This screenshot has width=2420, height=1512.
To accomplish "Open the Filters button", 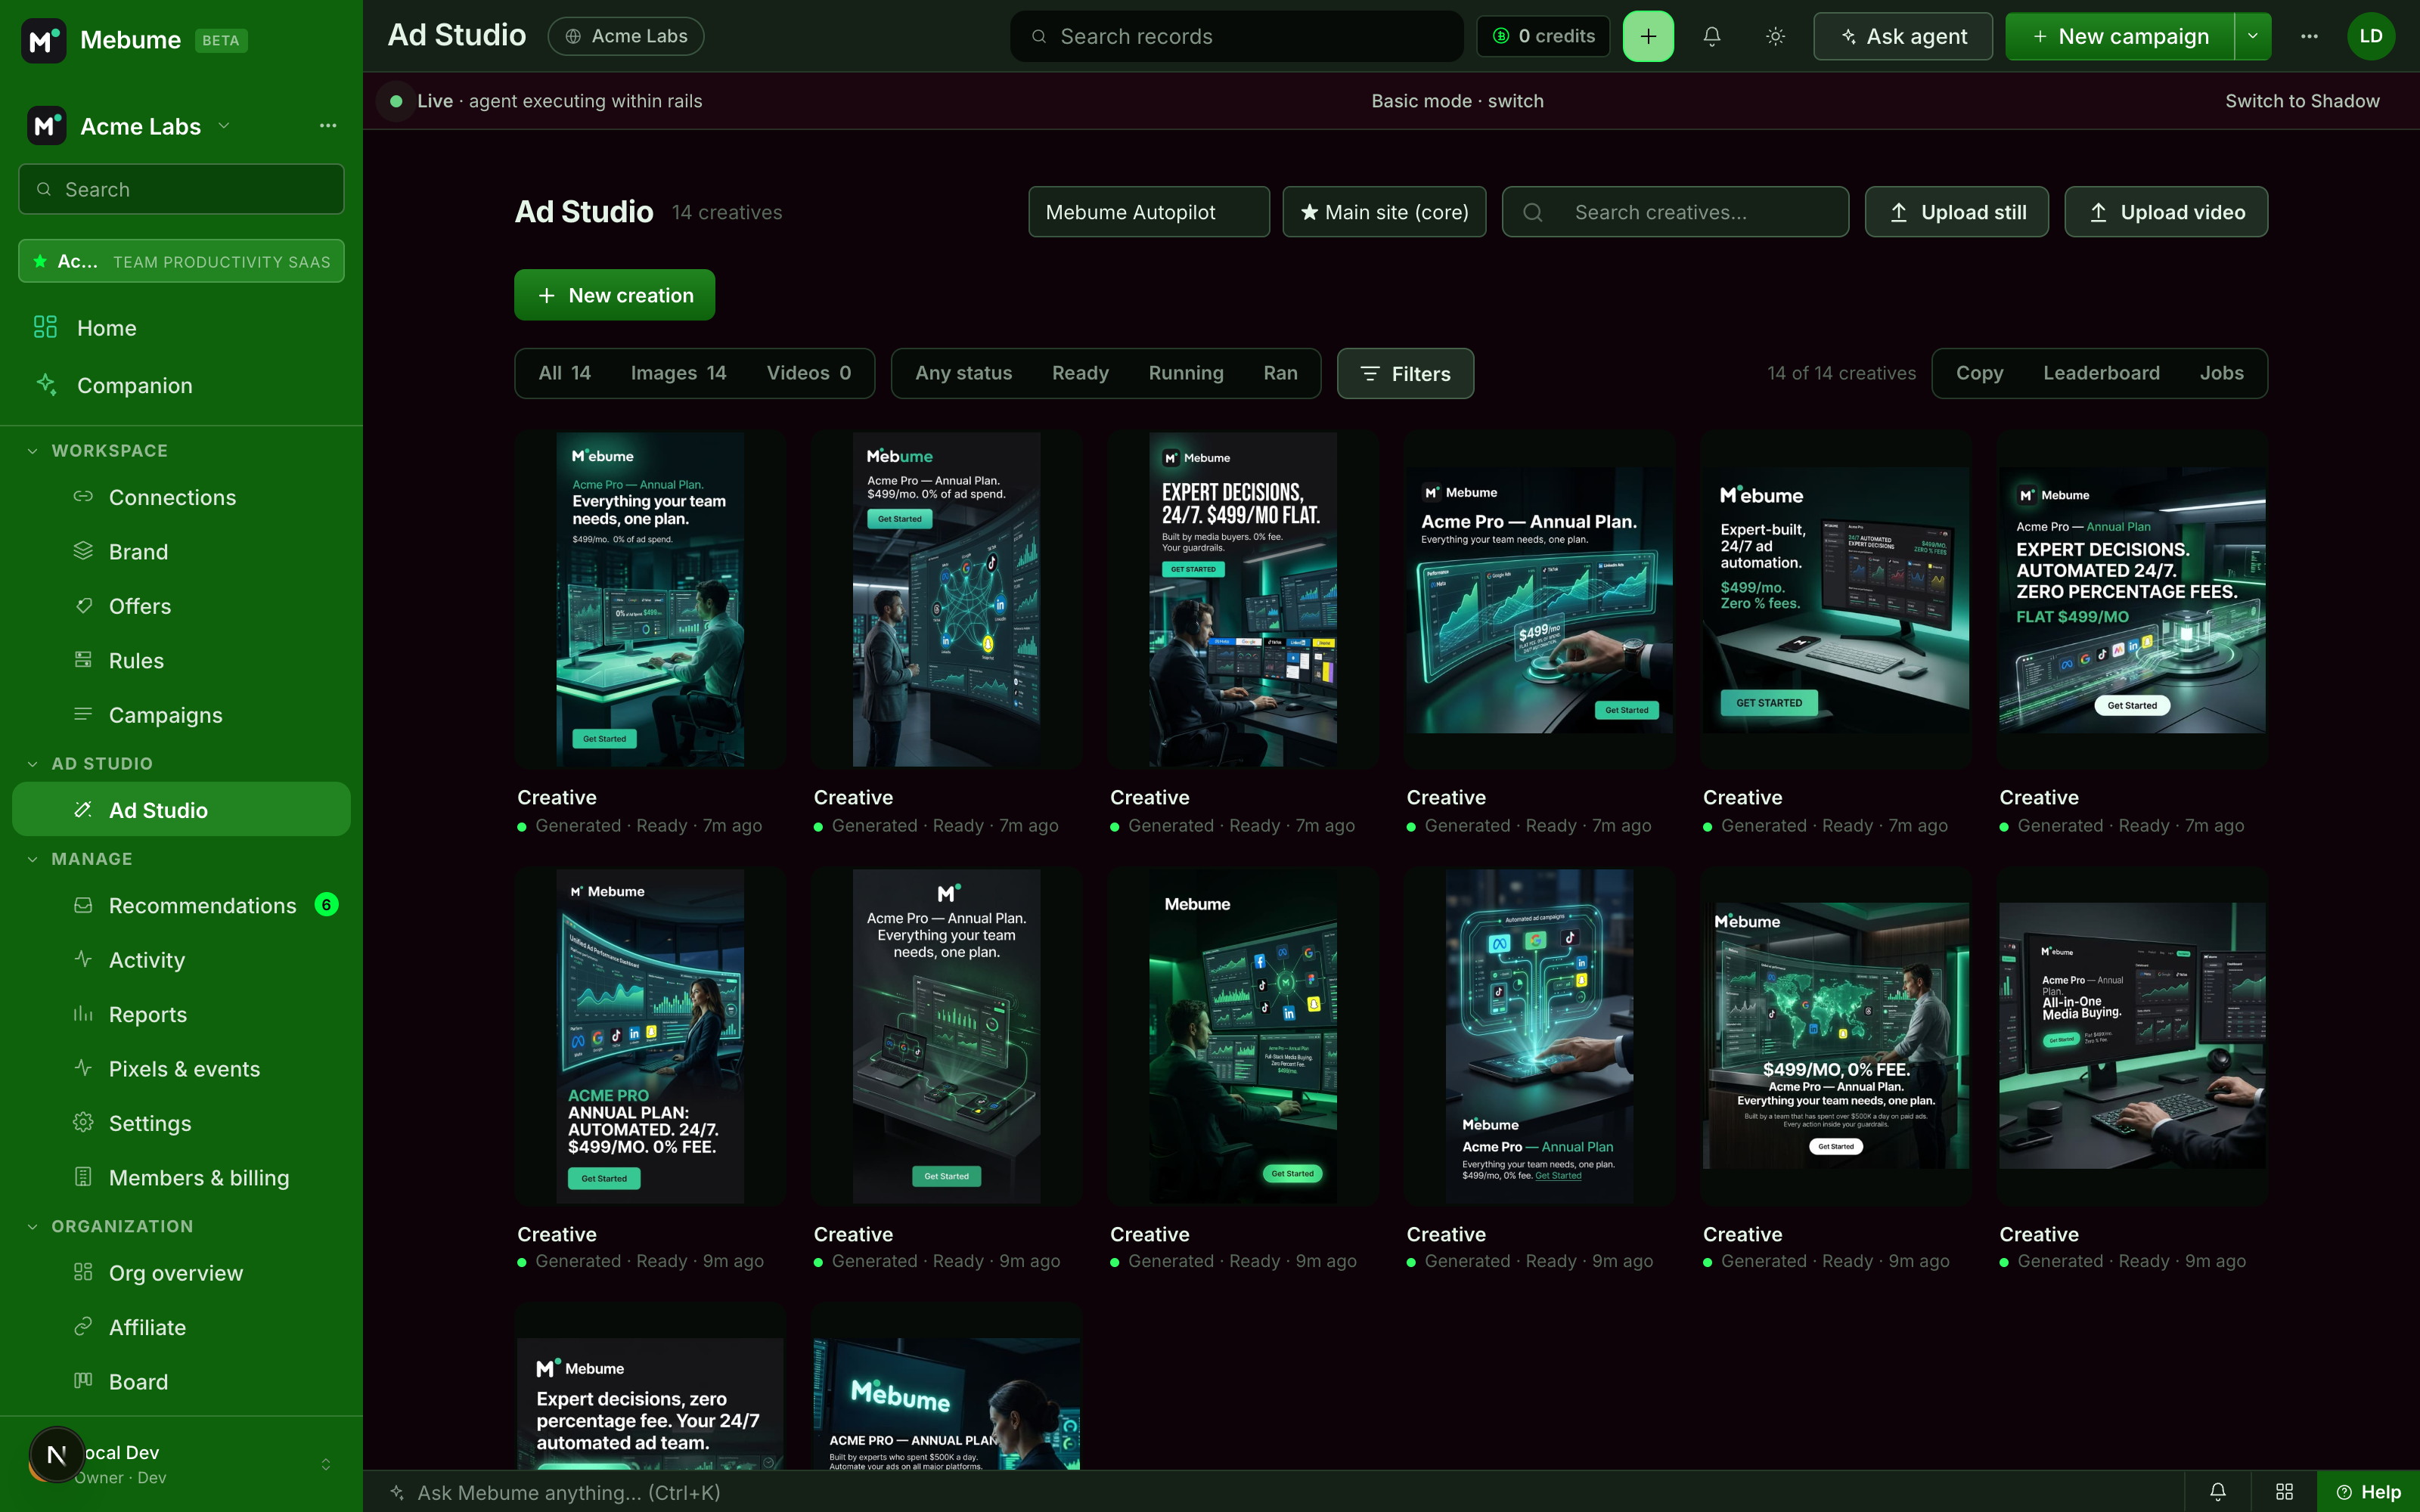I will 1405,373.
